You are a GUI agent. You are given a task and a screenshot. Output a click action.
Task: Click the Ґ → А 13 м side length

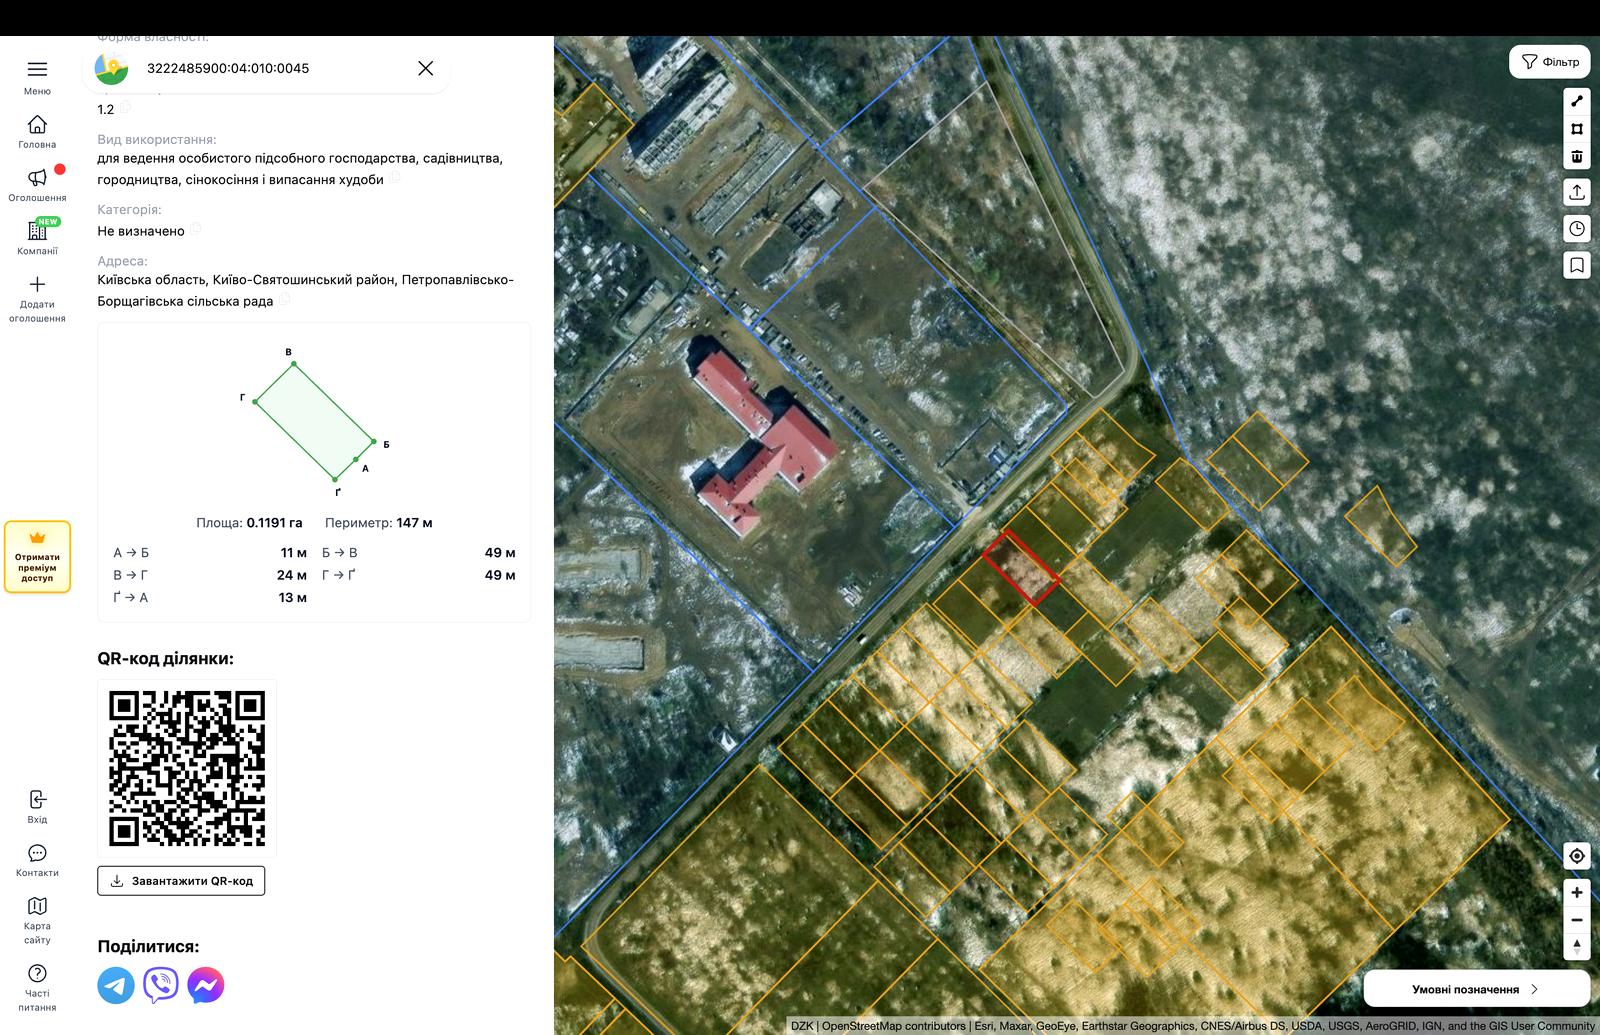210,598
